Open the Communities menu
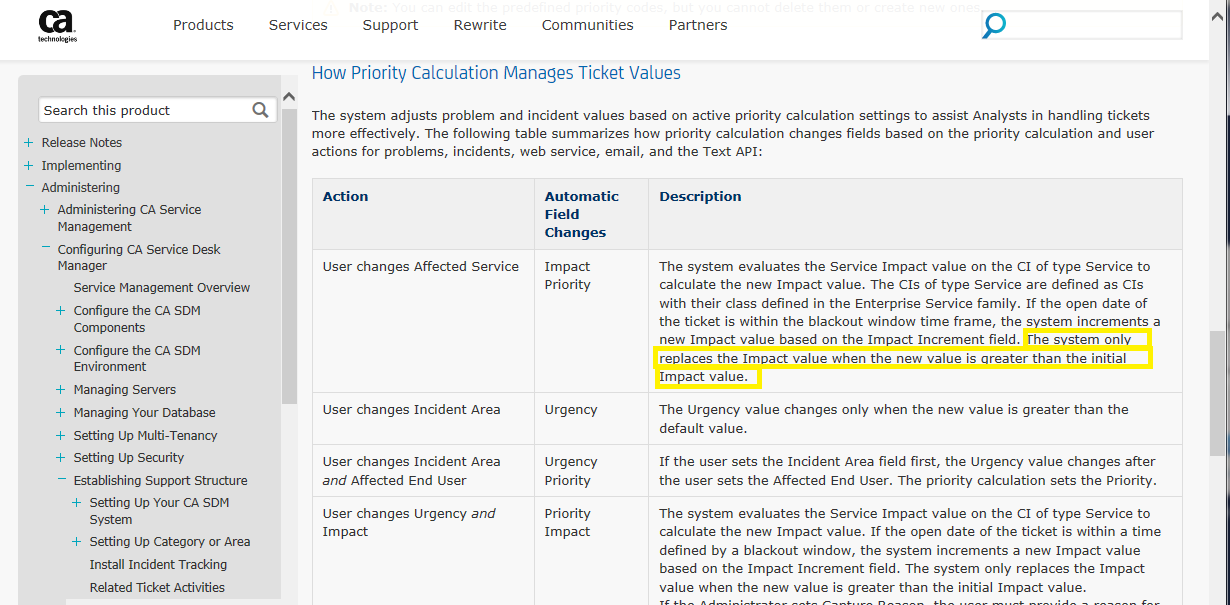 [587, 24]
